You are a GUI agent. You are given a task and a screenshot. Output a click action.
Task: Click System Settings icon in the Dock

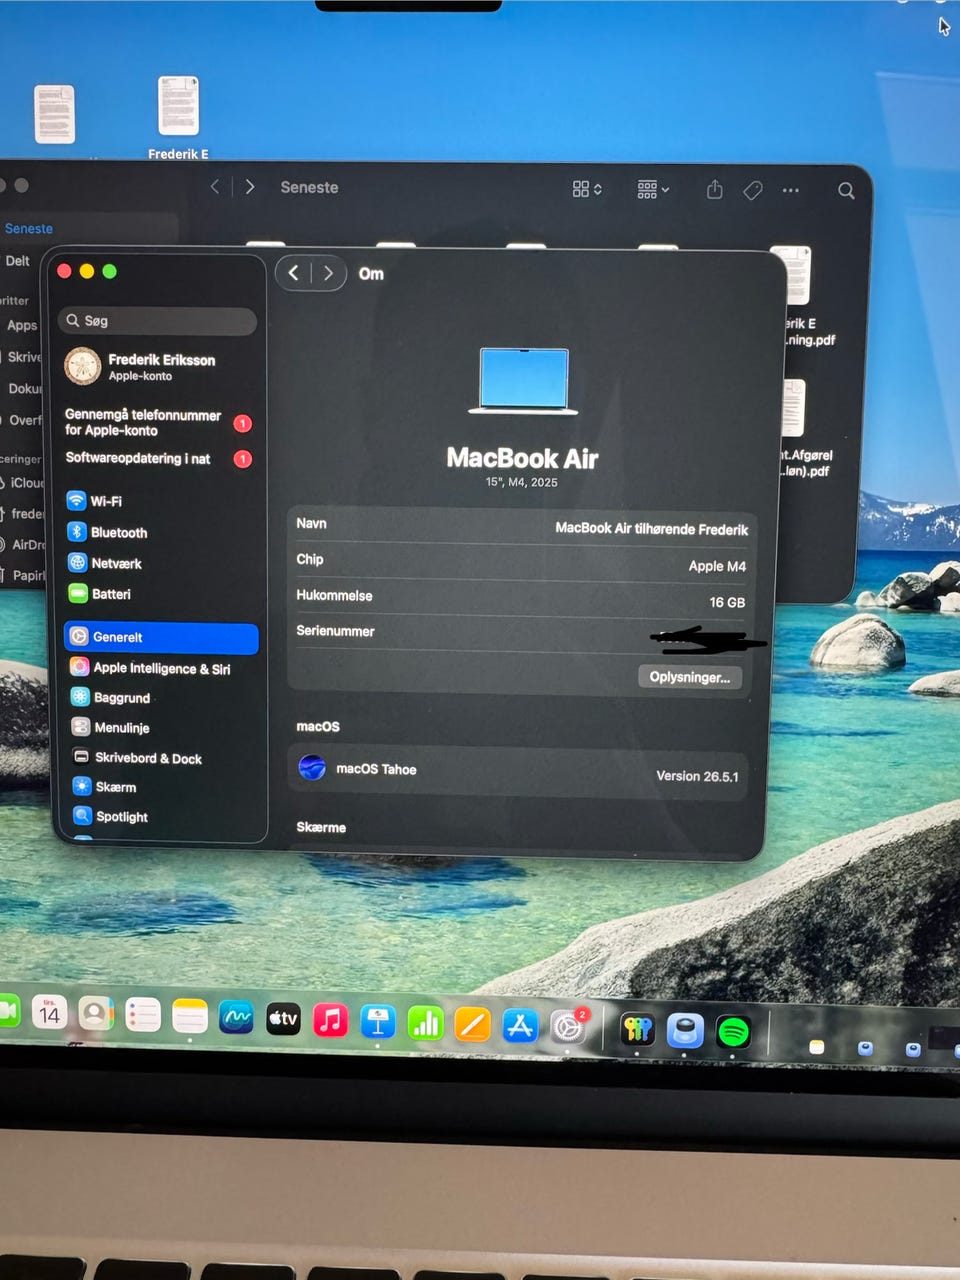click(568, 1027)
